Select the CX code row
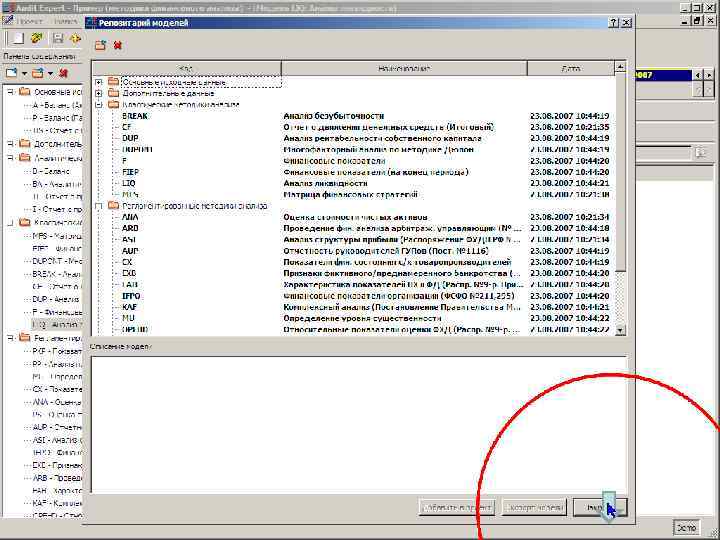Image resolution: width=720 pixels, height=540 pixels. point(354,262)
